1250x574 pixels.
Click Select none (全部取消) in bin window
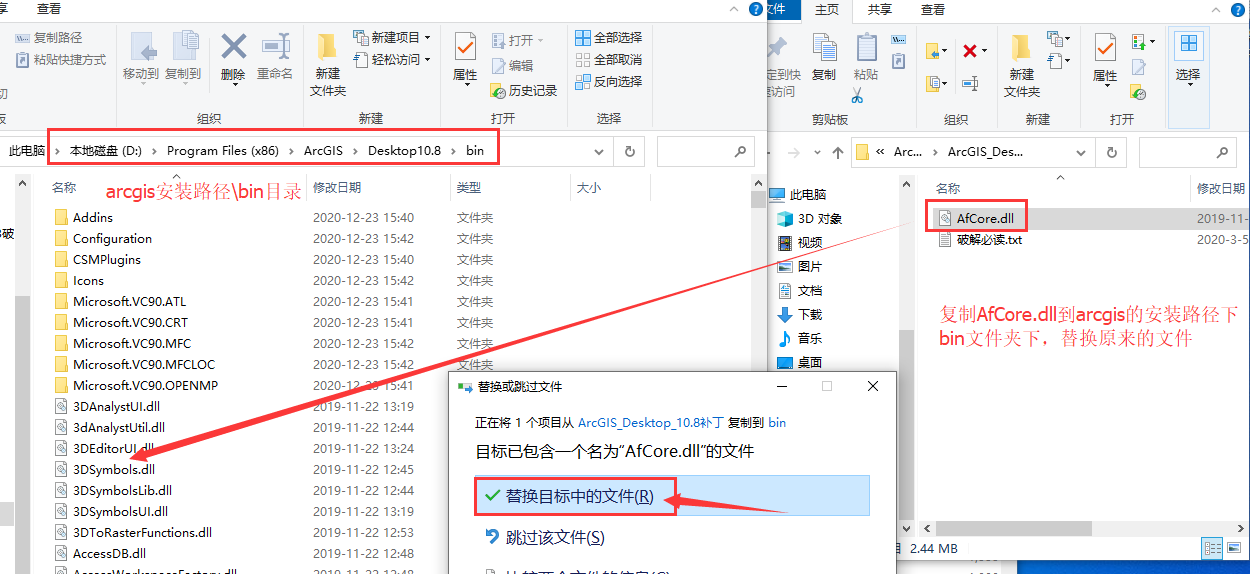[x=608, y=60]
